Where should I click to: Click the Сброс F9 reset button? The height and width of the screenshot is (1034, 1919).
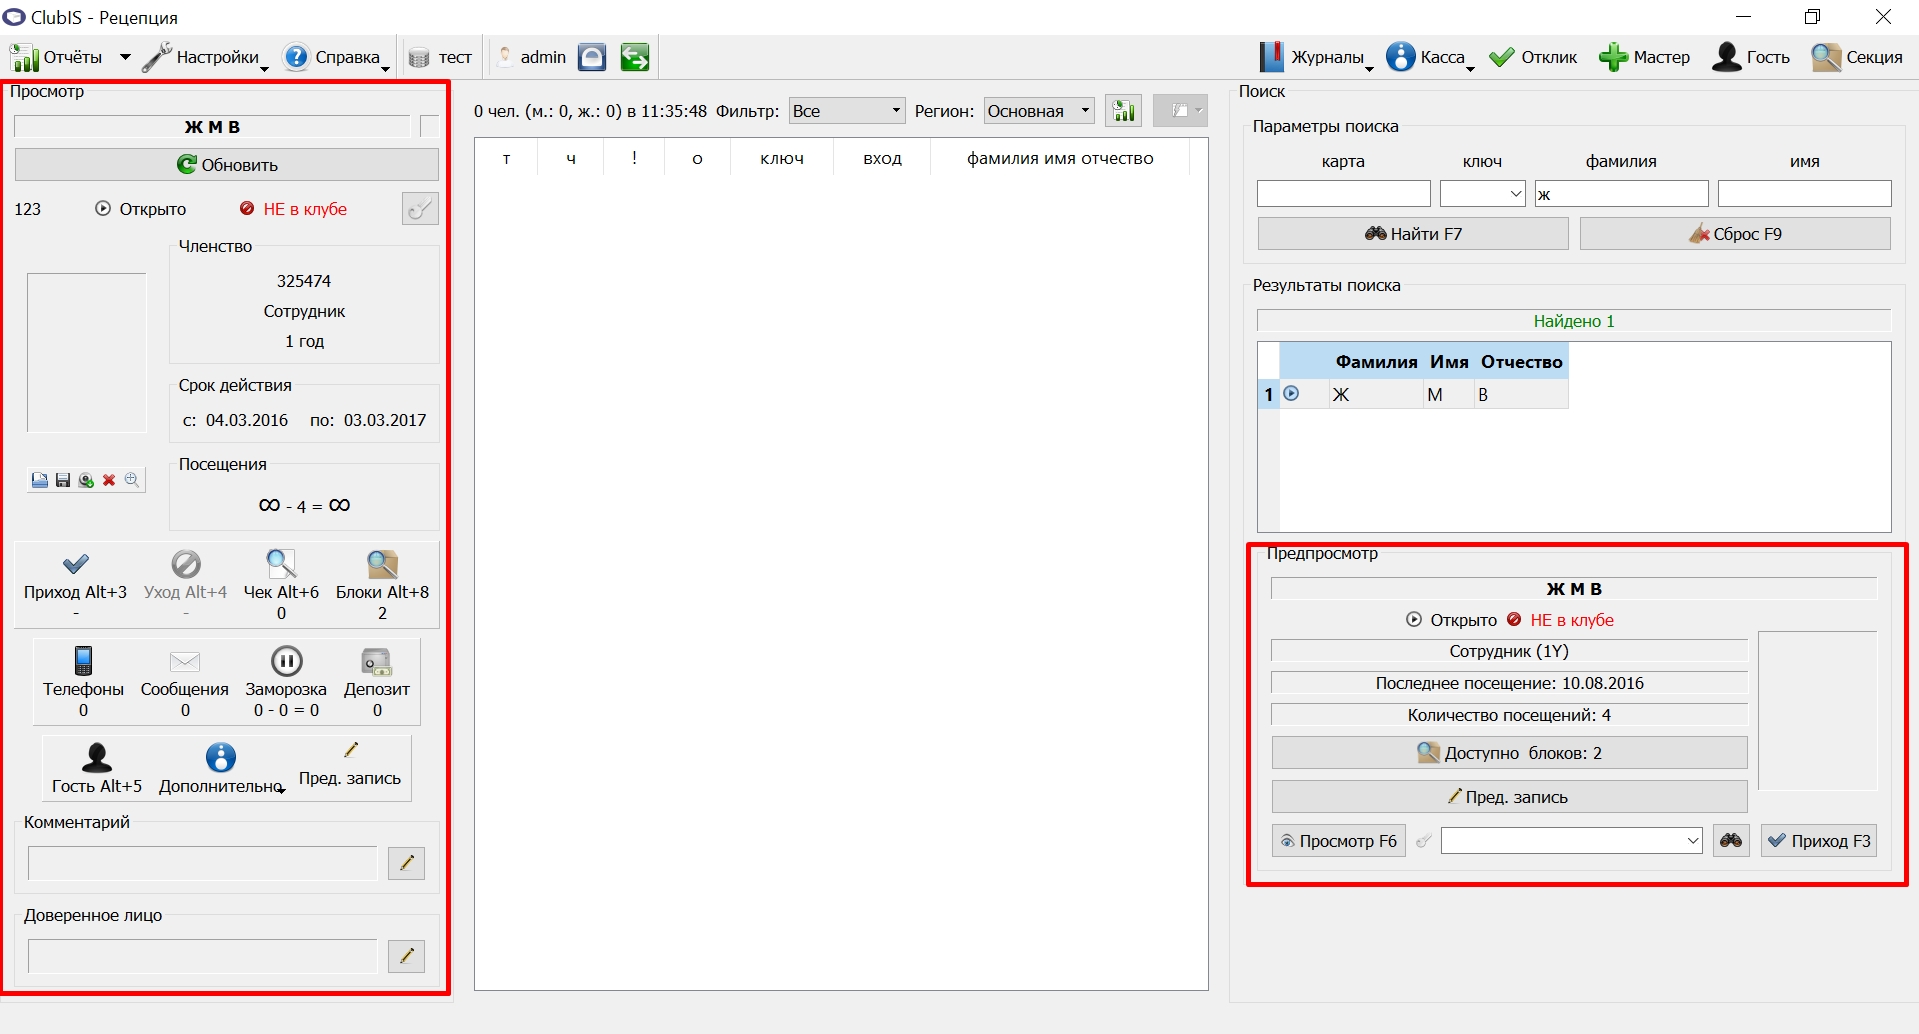[x=1735, y=234]
